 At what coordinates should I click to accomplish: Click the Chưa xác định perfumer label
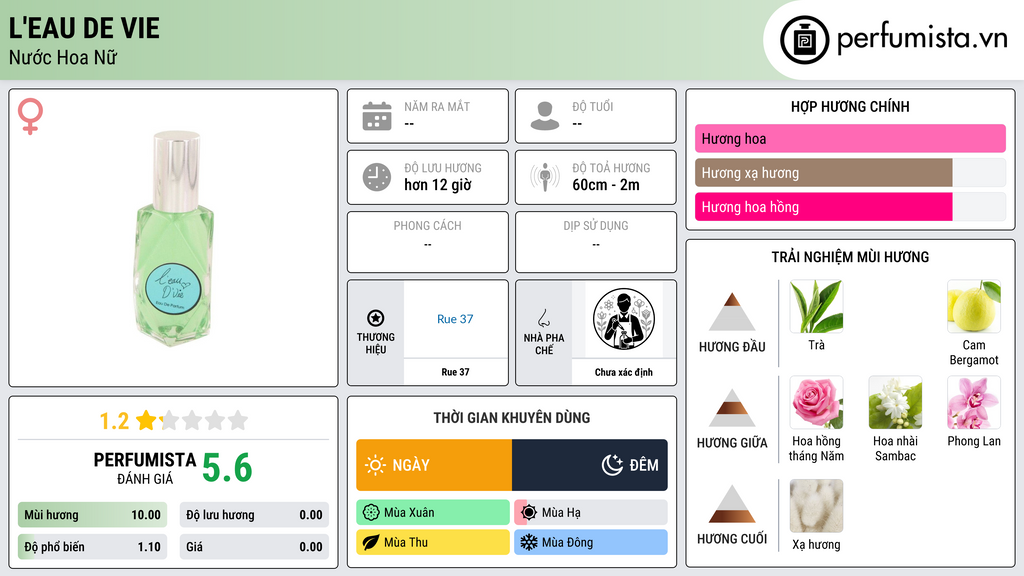[x=624, y=372]
